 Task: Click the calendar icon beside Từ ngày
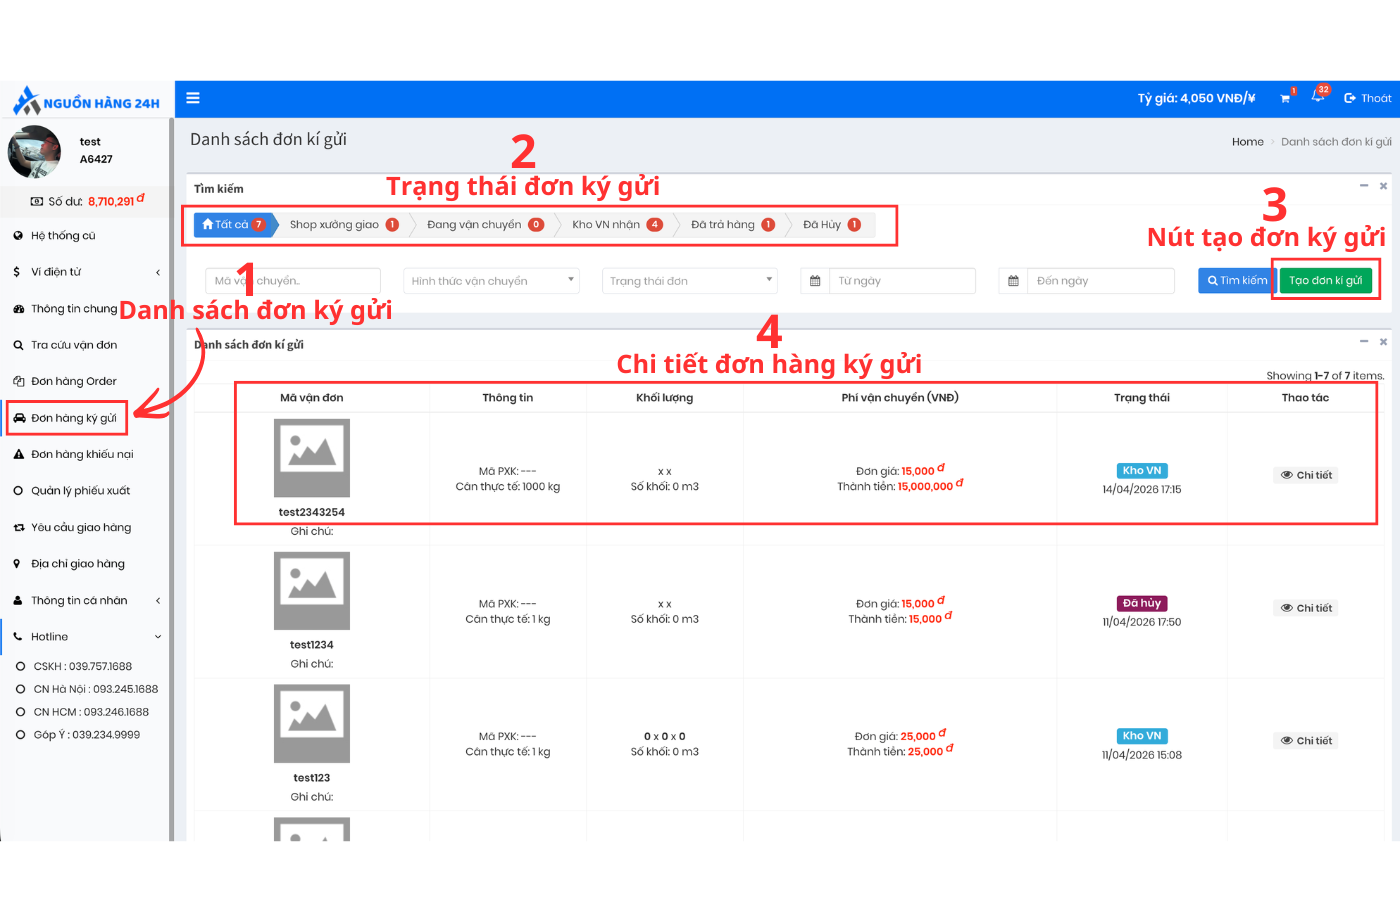(815, 281)
